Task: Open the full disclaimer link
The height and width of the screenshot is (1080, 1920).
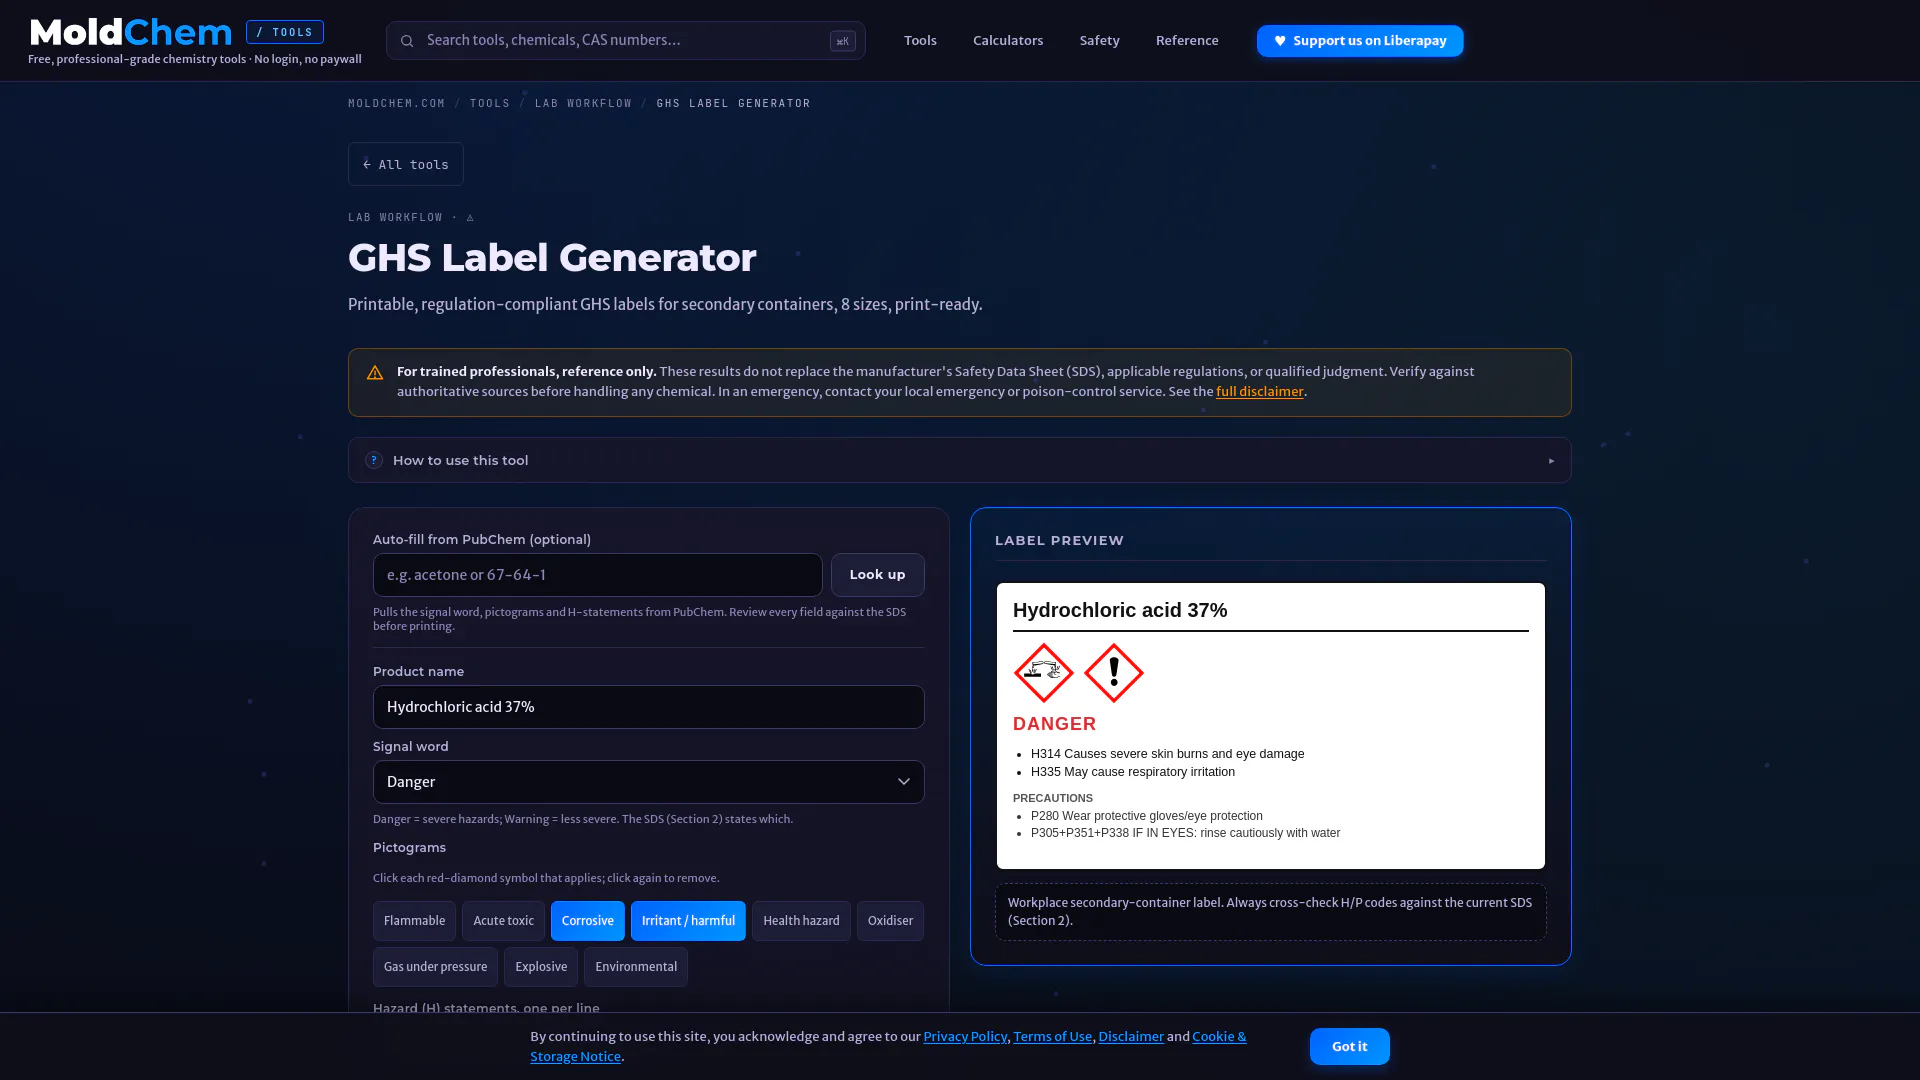Action: pos(1259,392)
